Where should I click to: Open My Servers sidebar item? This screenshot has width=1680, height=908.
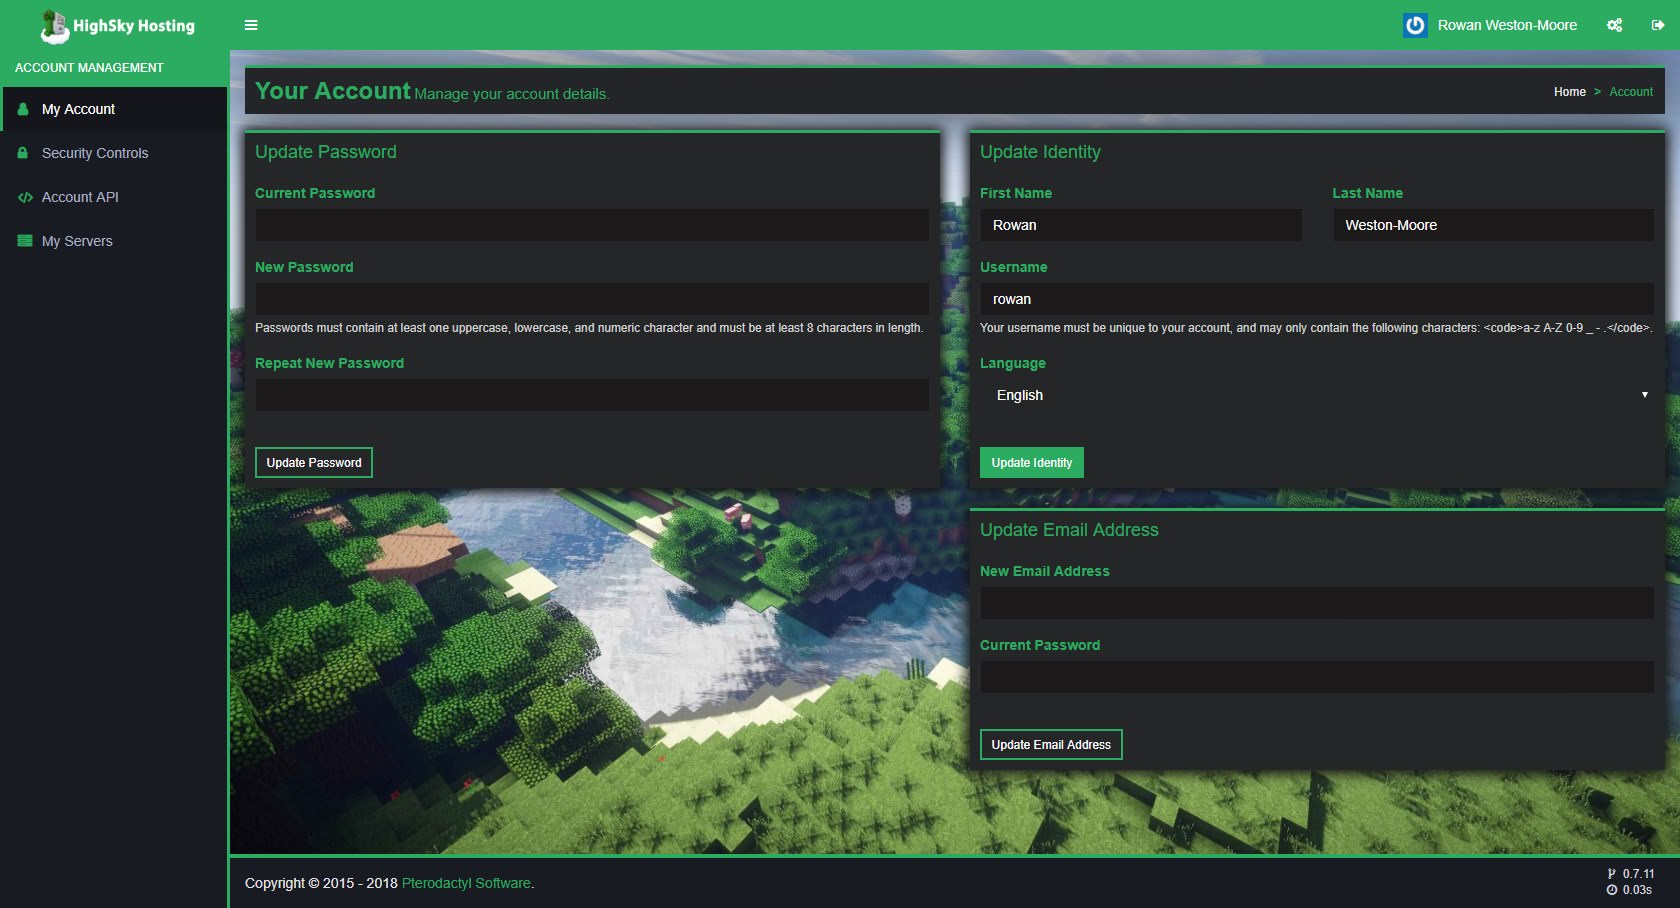pos(77,241)
